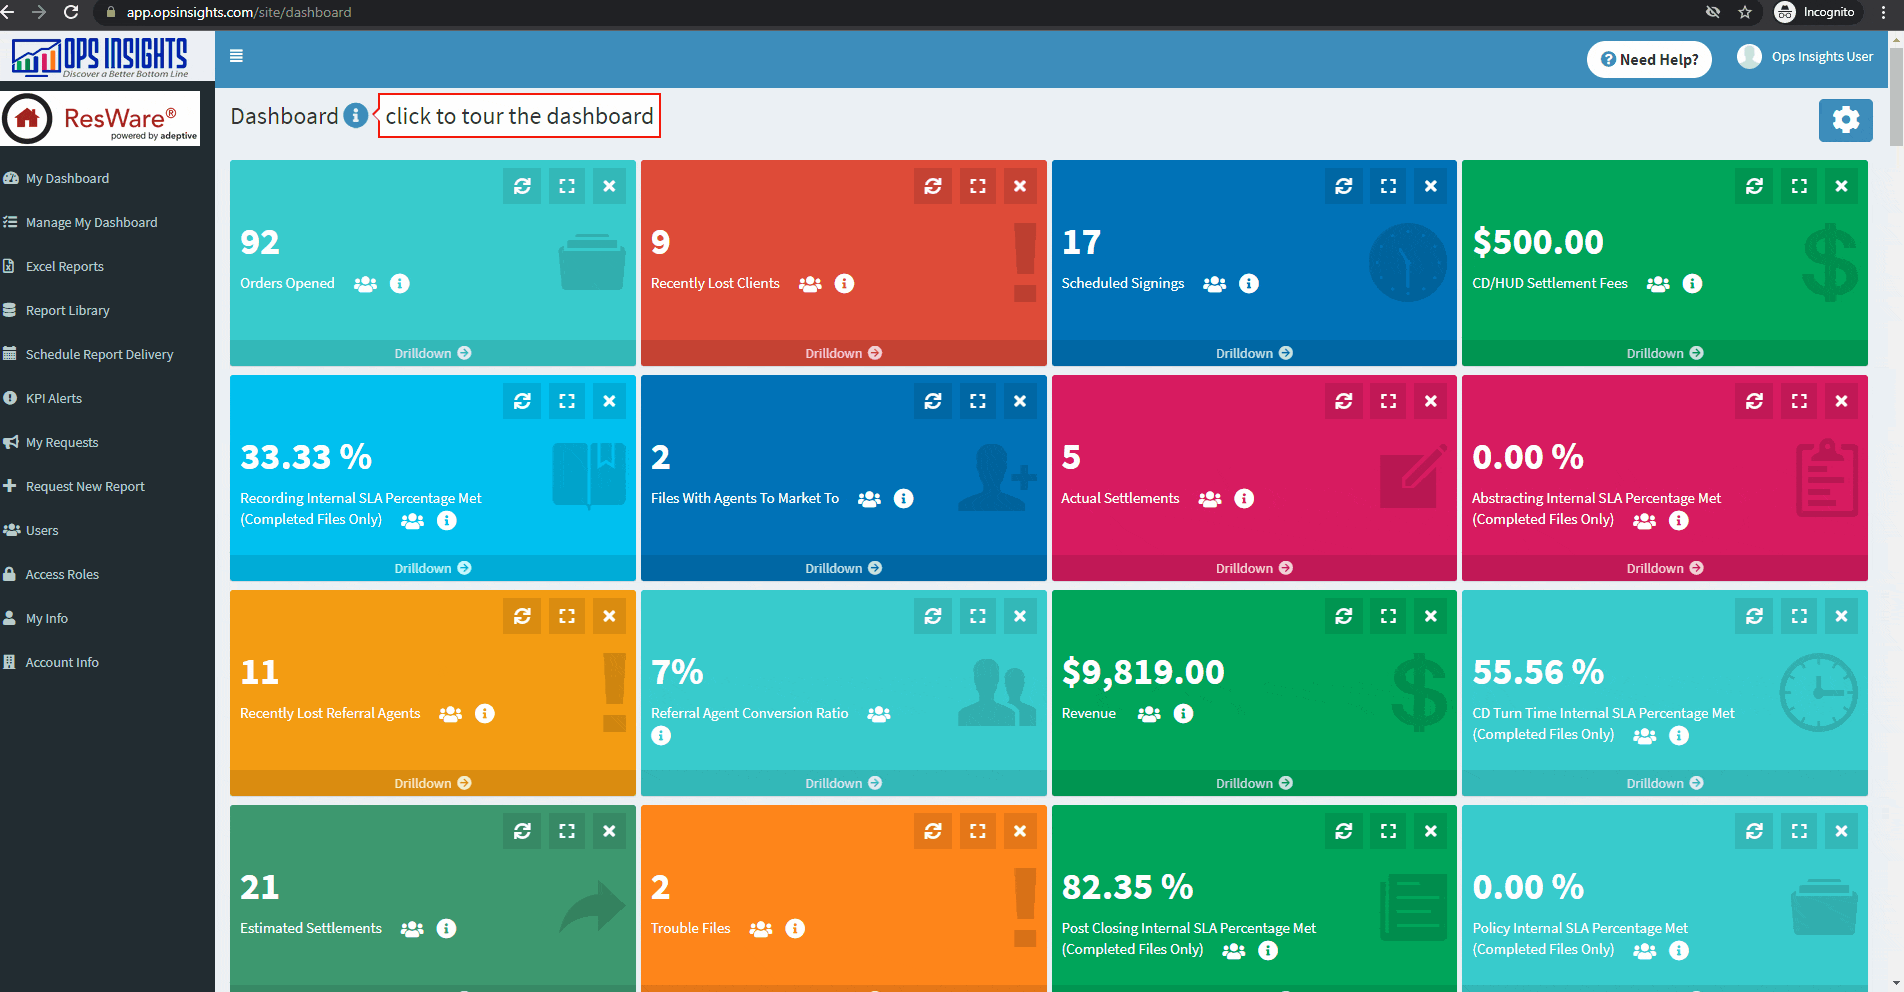
Task: Remove the Trouble Files tile
Action: click(x=1019, y=830)
